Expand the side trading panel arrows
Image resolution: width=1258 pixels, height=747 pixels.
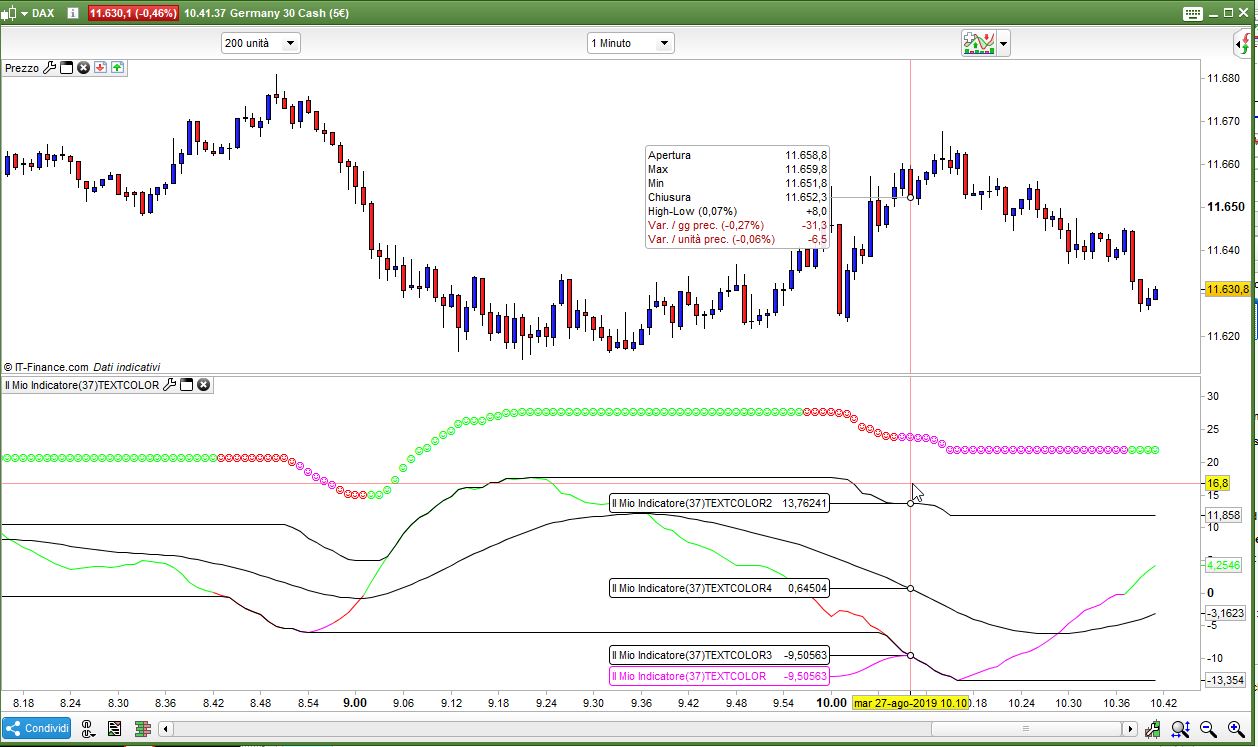point(1242,43)
